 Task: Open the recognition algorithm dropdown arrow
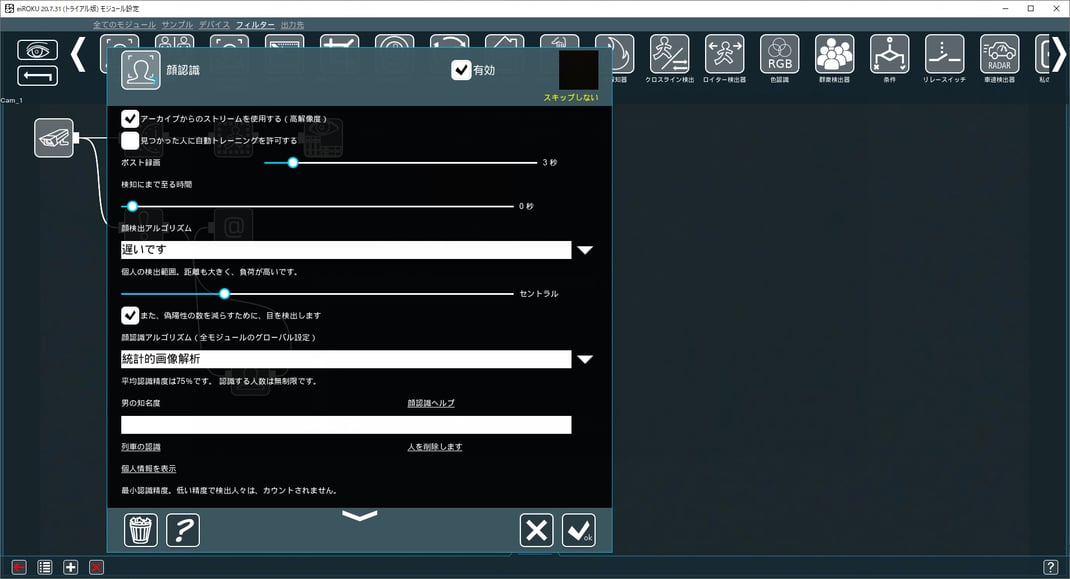click(585, 359)
